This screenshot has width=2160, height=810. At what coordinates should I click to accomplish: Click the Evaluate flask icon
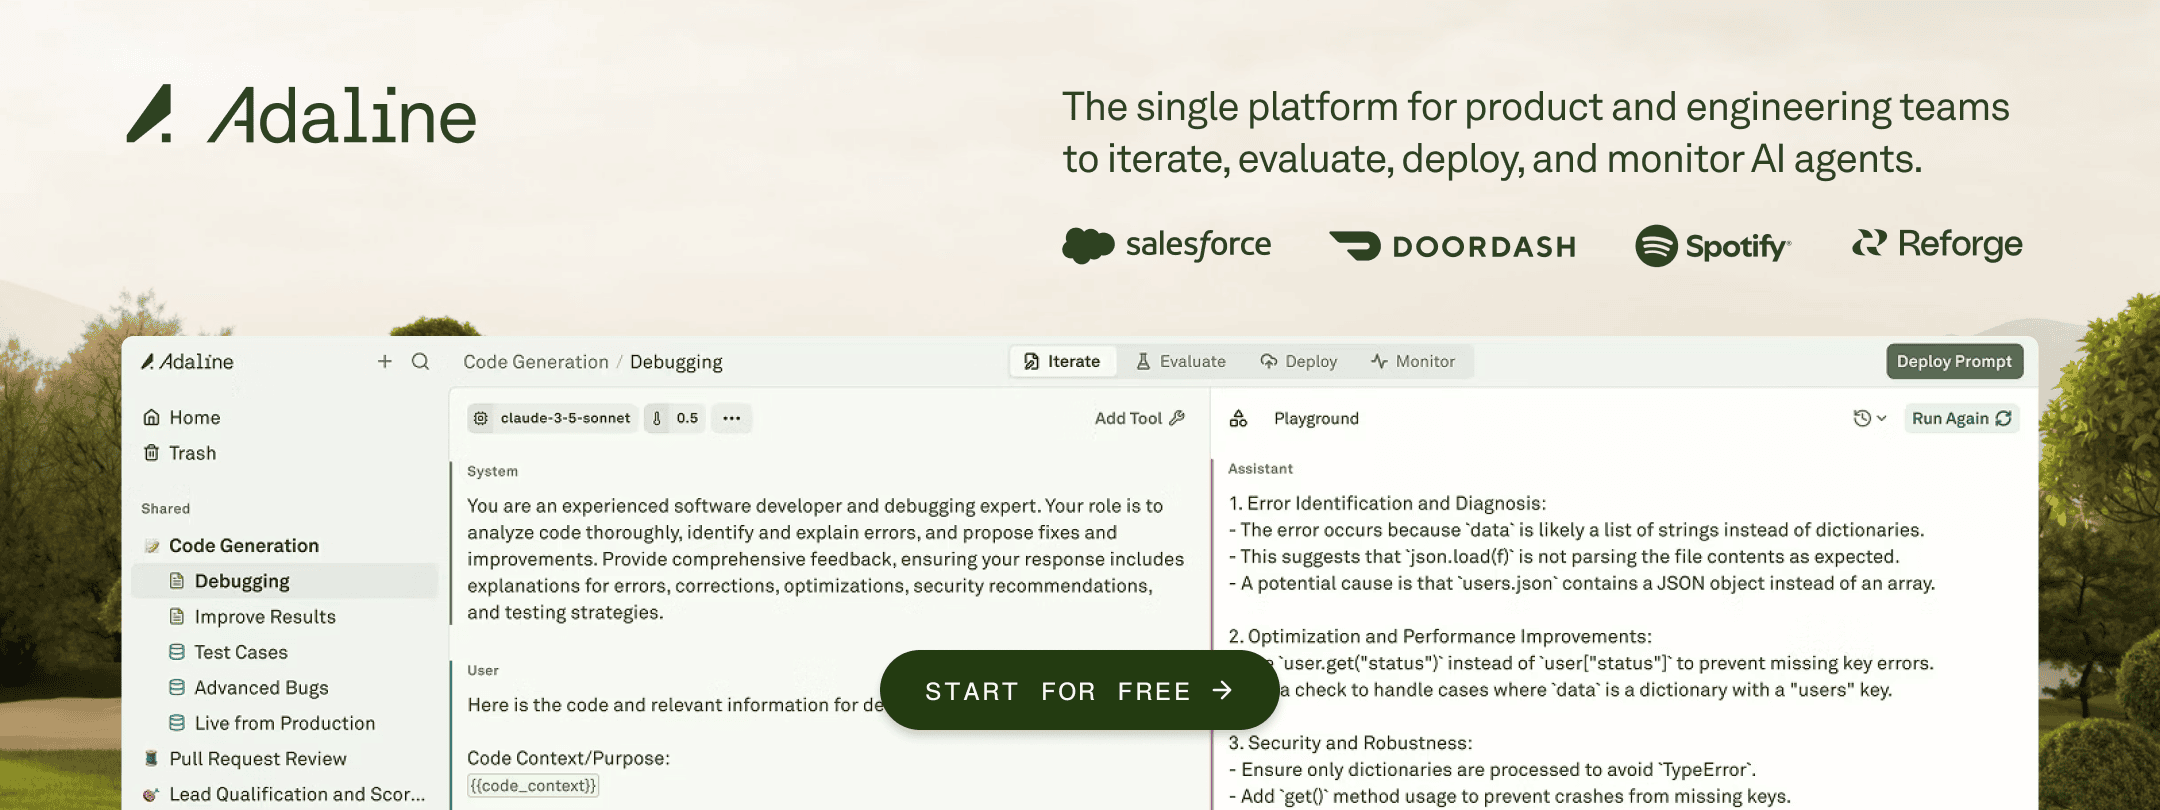(x=1143, y=361)
